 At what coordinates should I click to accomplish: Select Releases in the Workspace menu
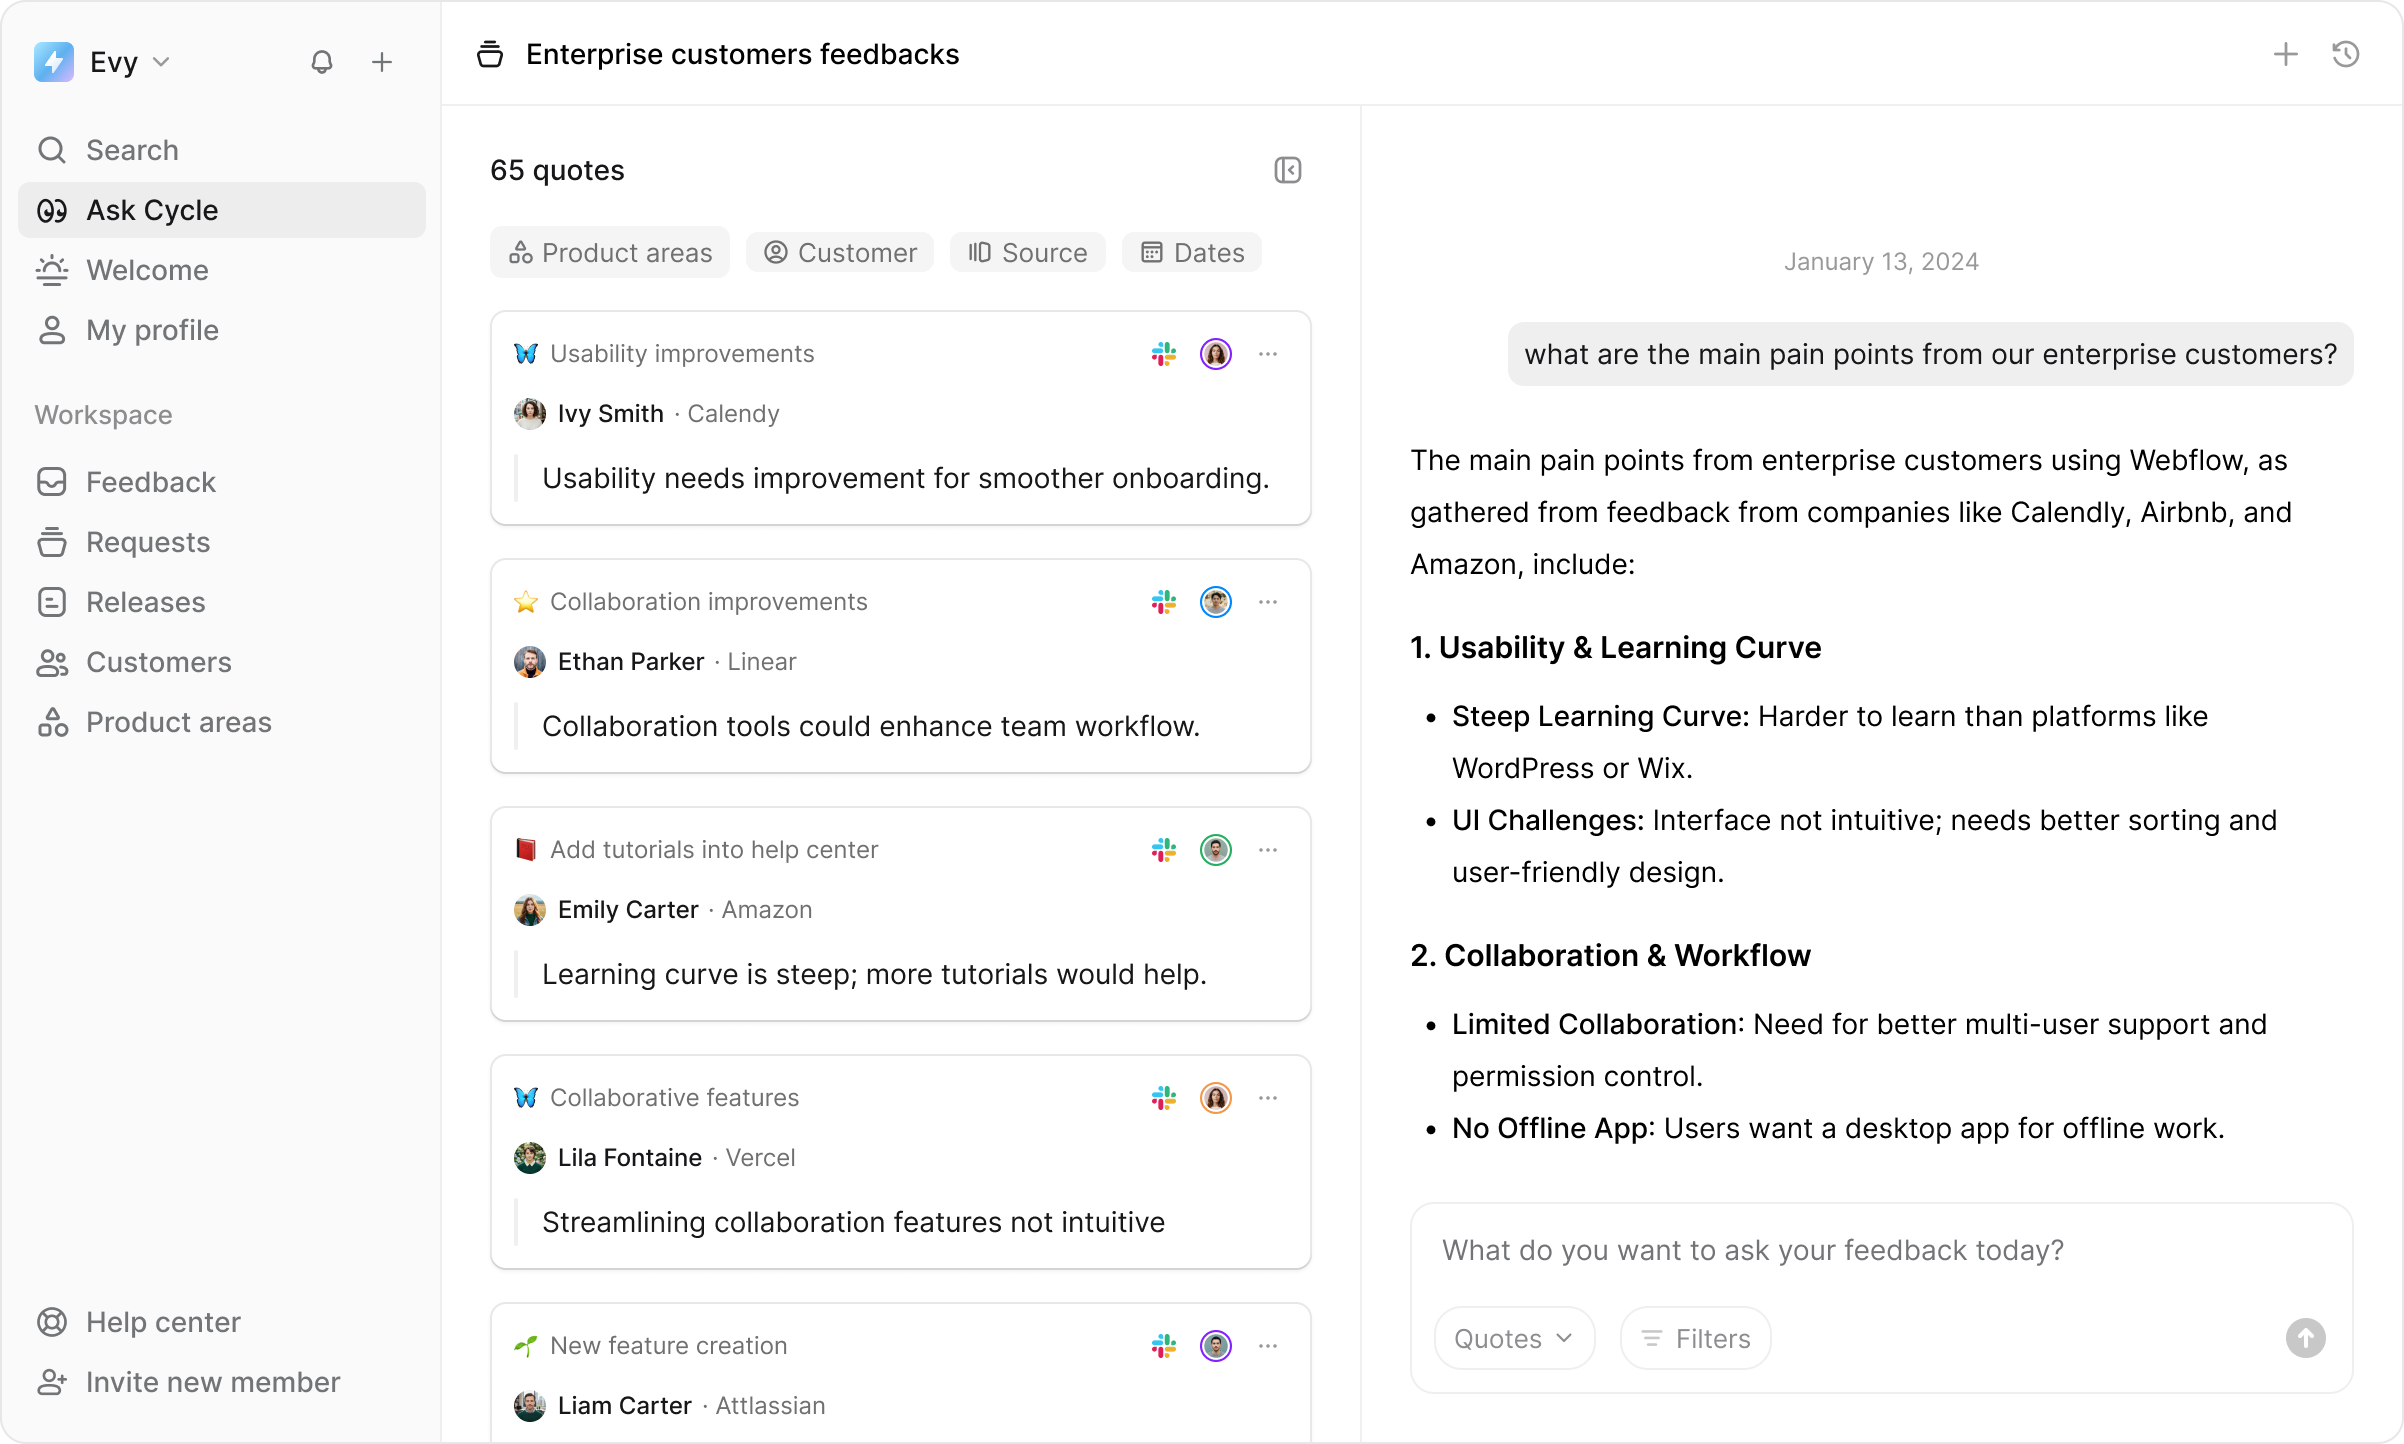pyautogui.click(x=145, y=602)
